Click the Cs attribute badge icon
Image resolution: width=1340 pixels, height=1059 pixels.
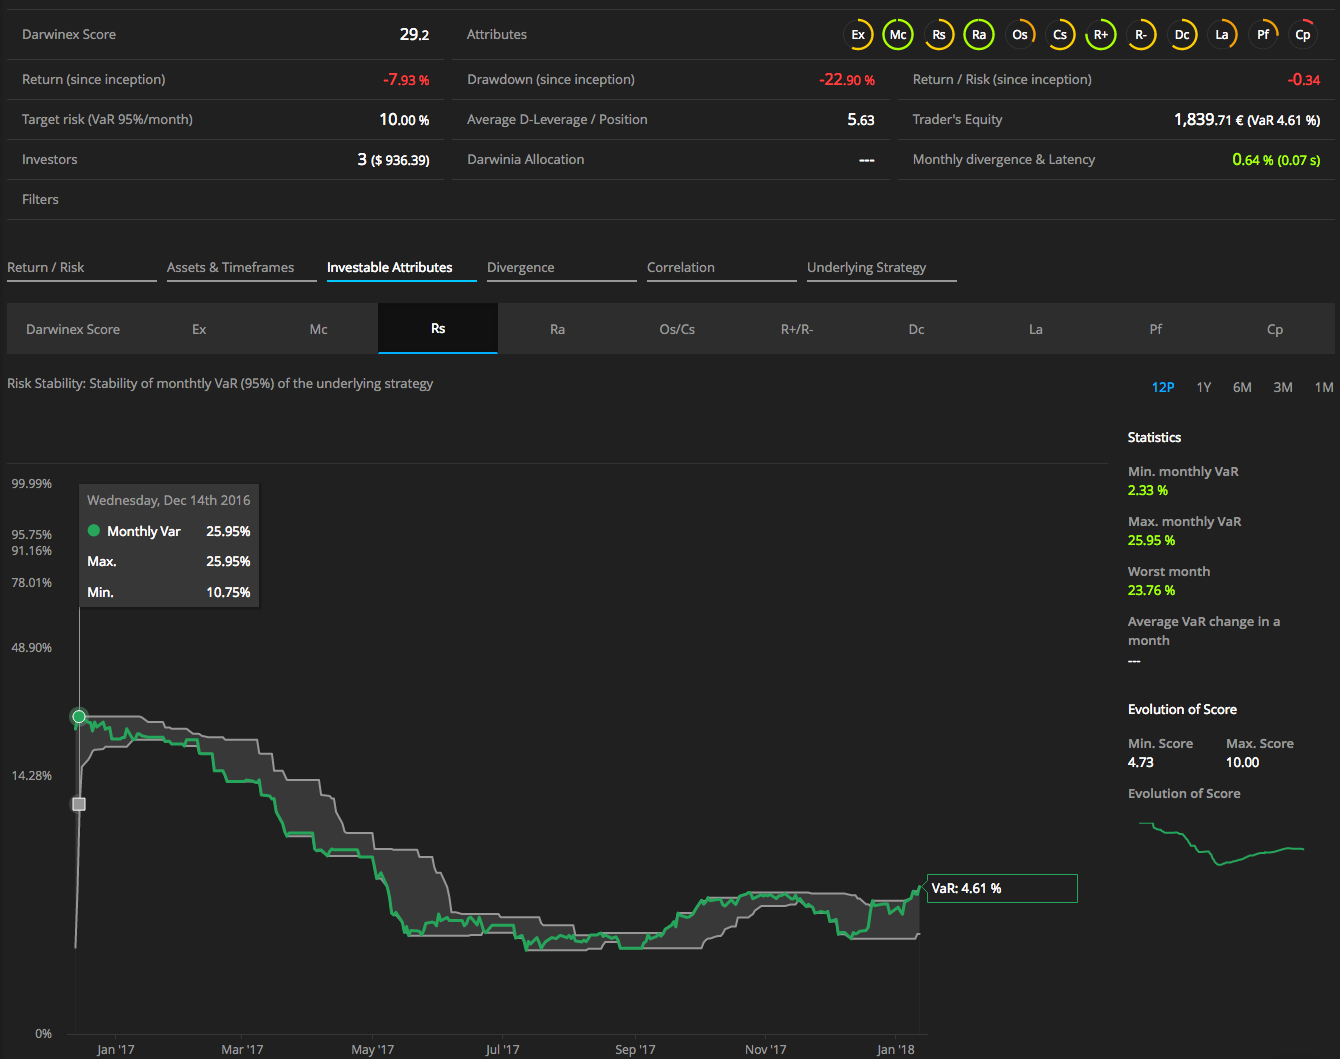1060,34
